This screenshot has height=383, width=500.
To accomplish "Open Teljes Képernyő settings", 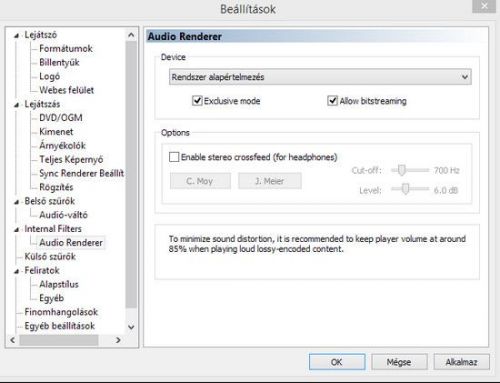I will click(x=71, y=159).
